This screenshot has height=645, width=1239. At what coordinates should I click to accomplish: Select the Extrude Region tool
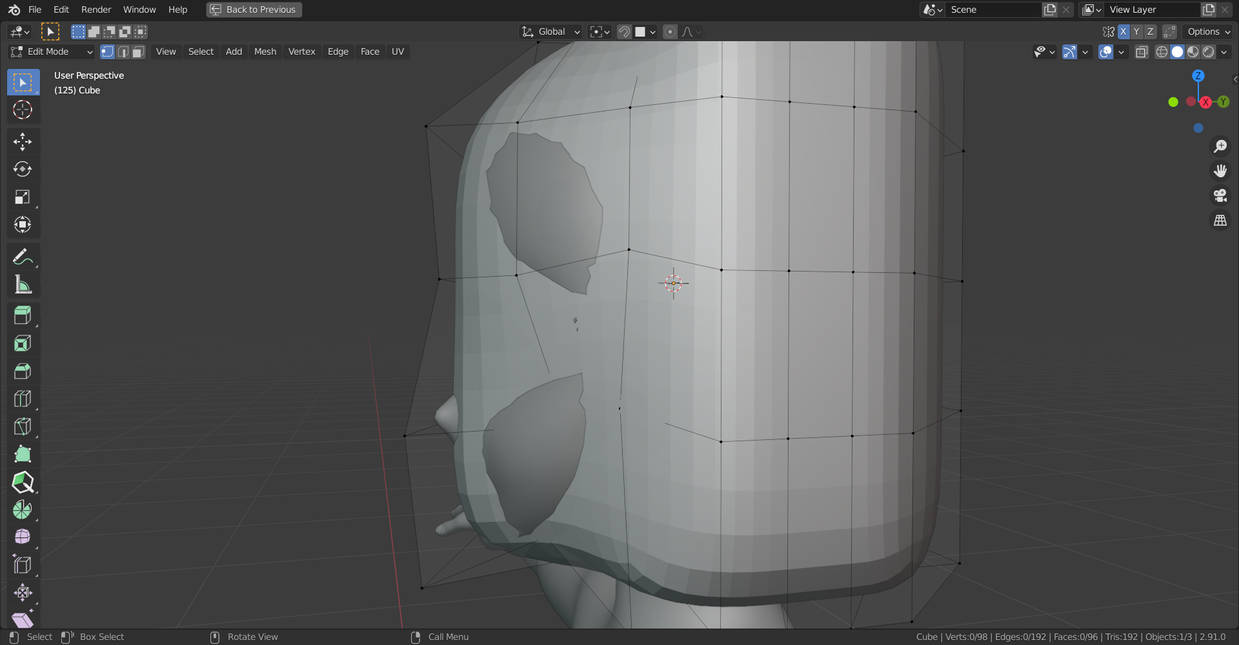pos(22,316)
